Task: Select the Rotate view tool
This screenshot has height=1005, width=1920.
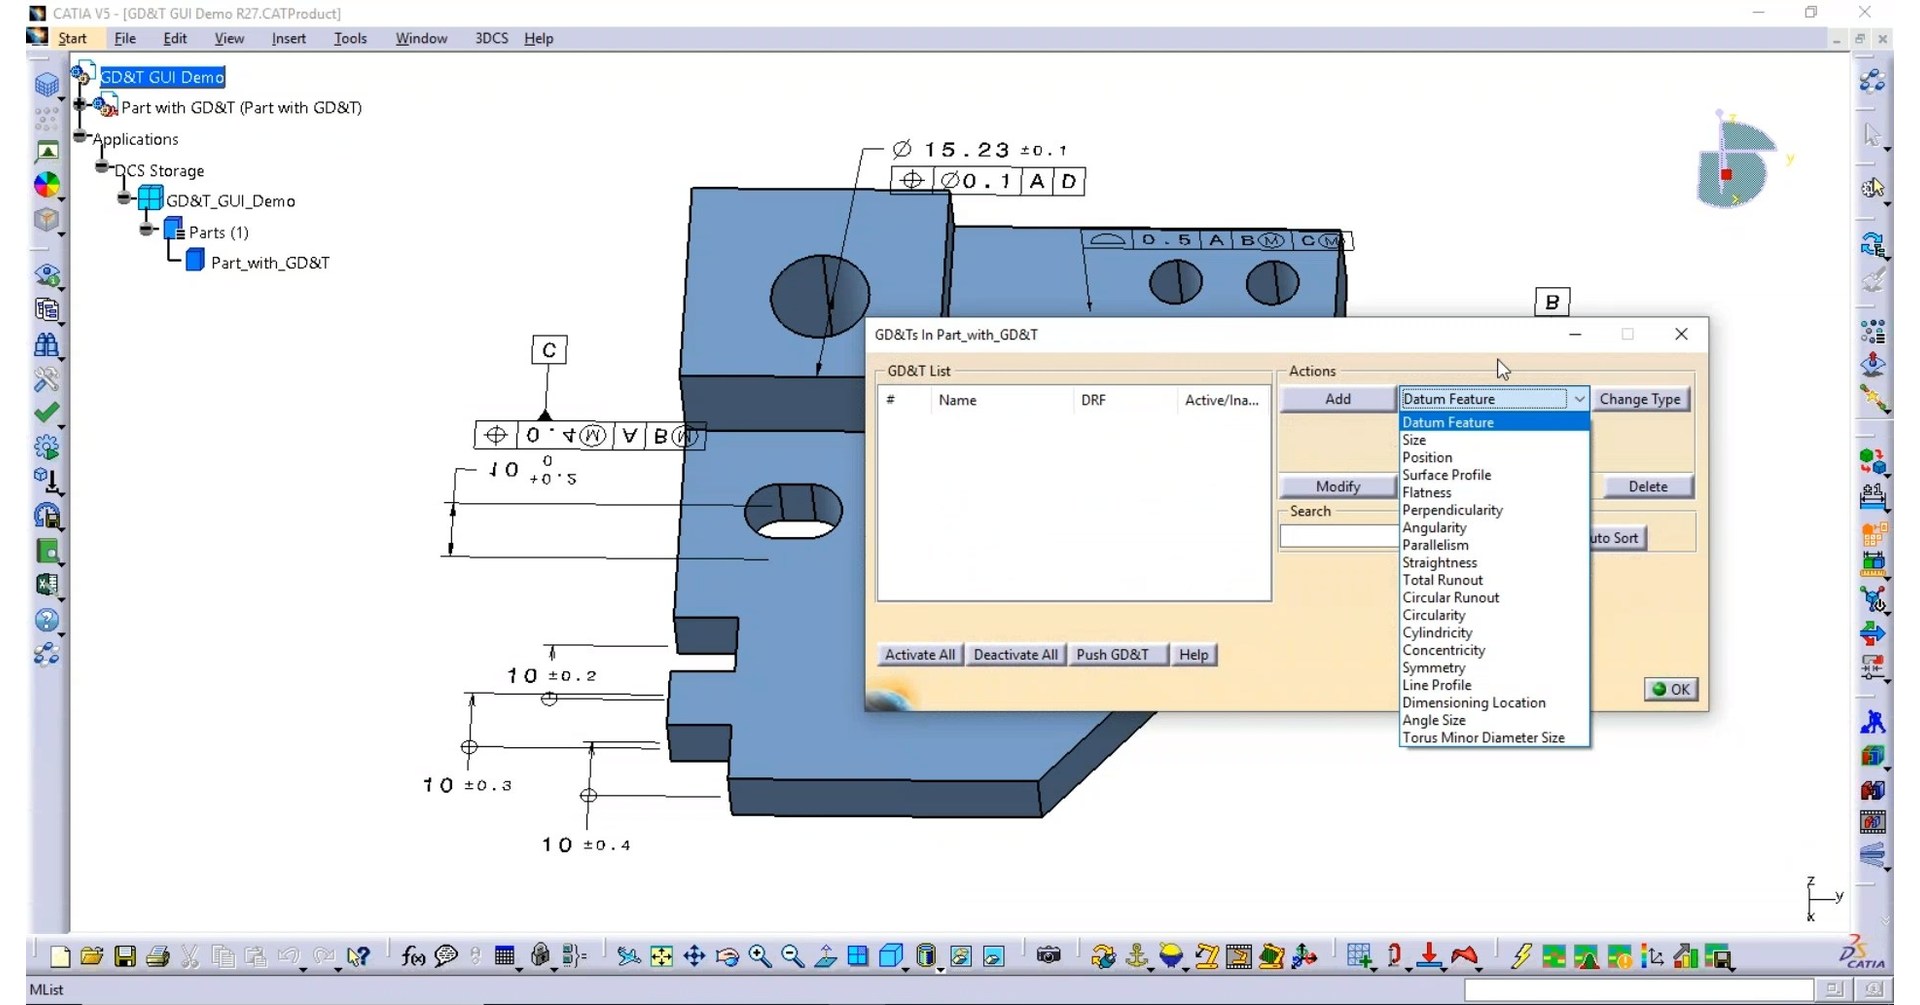Action: 727,956
